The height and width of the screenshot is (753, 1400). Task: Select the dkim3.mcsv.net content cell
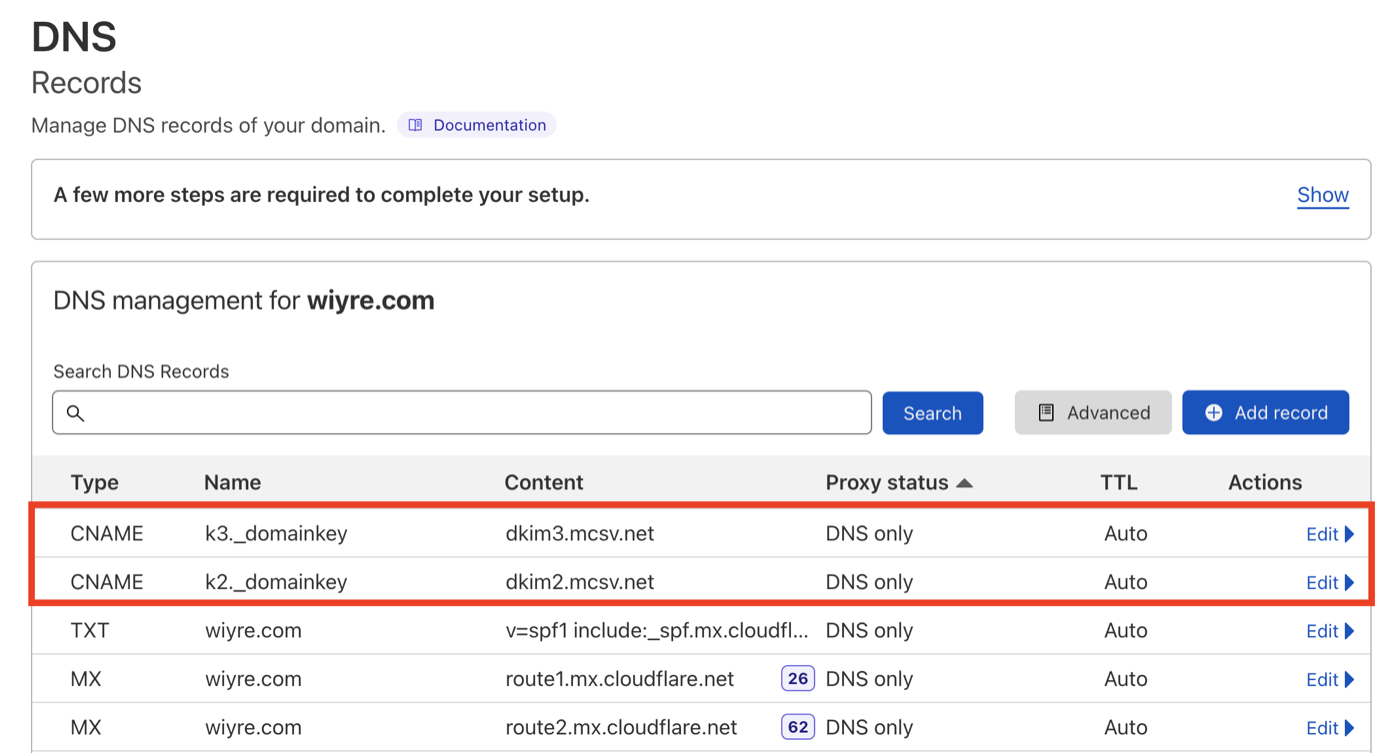pos(580,534)
